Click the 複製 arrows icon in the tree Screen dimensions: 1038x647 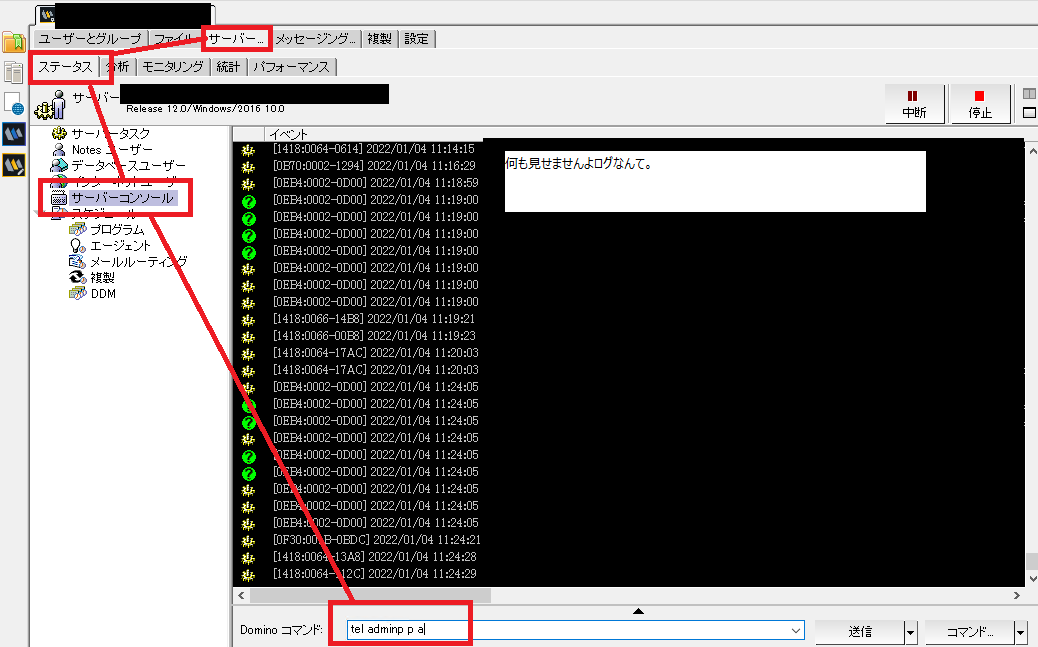click(78, 277)
